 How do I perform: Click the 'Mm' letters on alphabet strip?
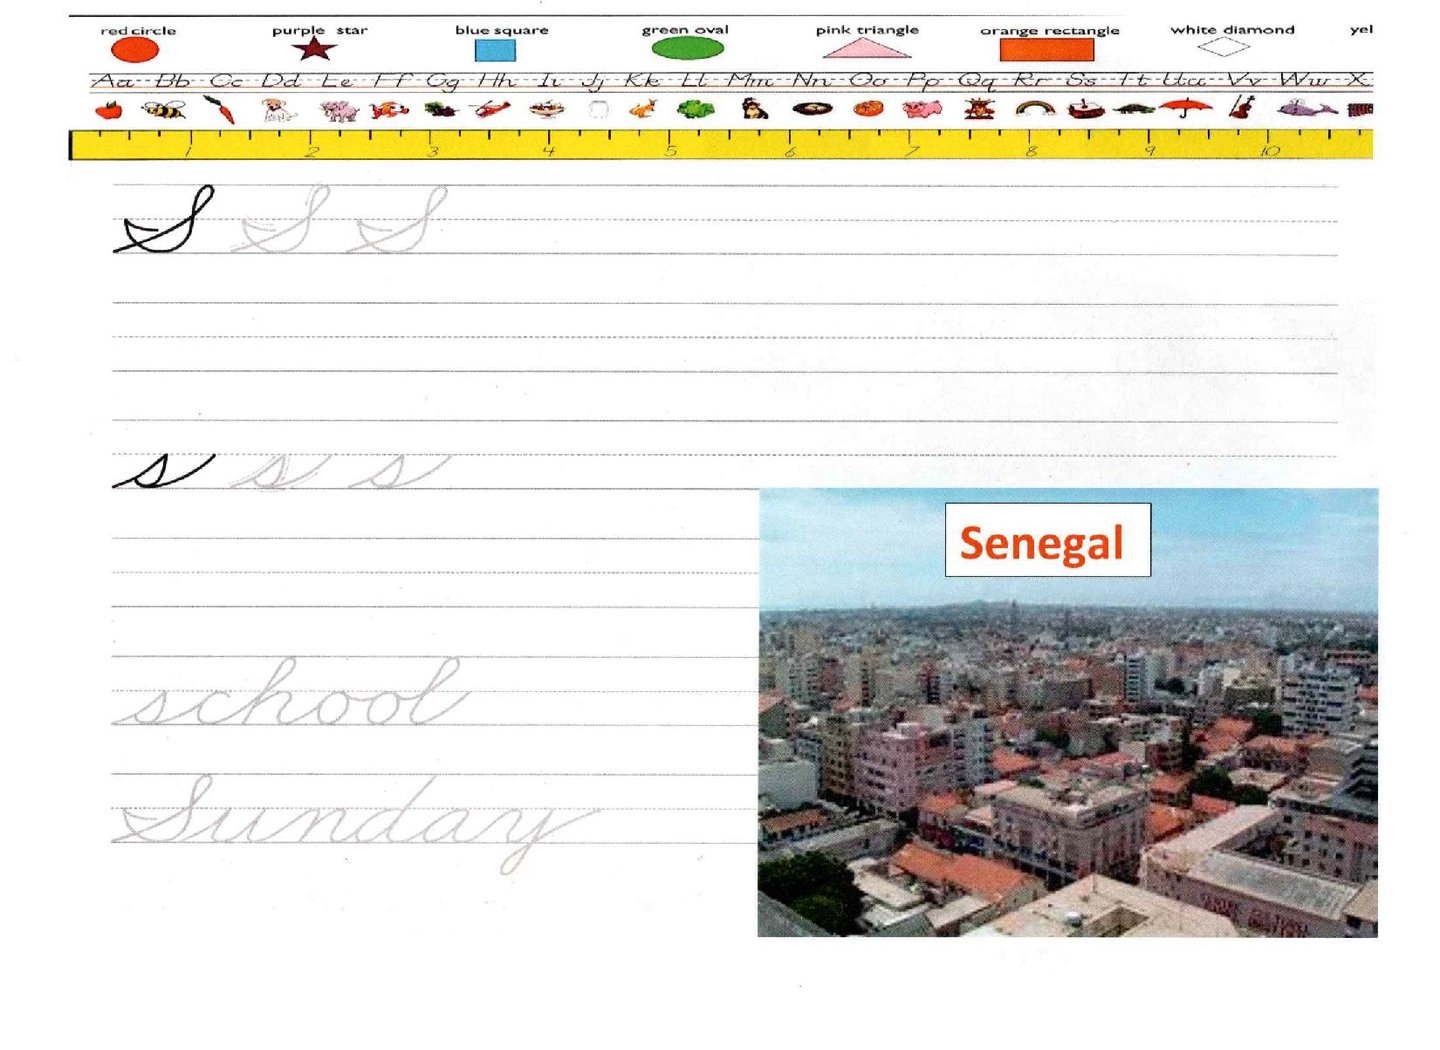[x=750, y=80]
